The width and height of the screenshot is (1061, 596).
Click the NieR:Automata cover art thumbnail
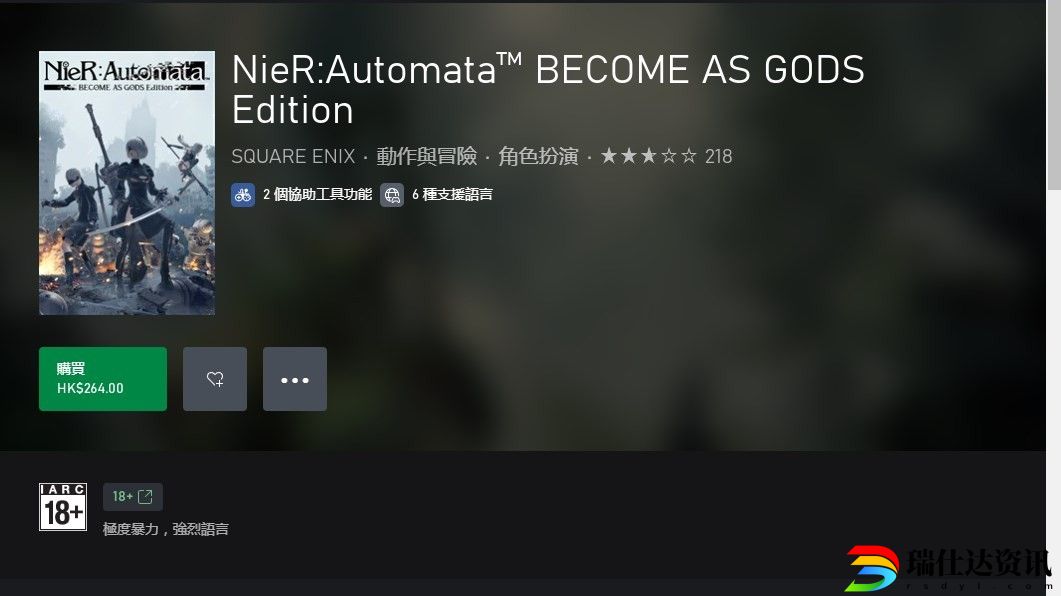pyautogui.click(x=127, y=183)
